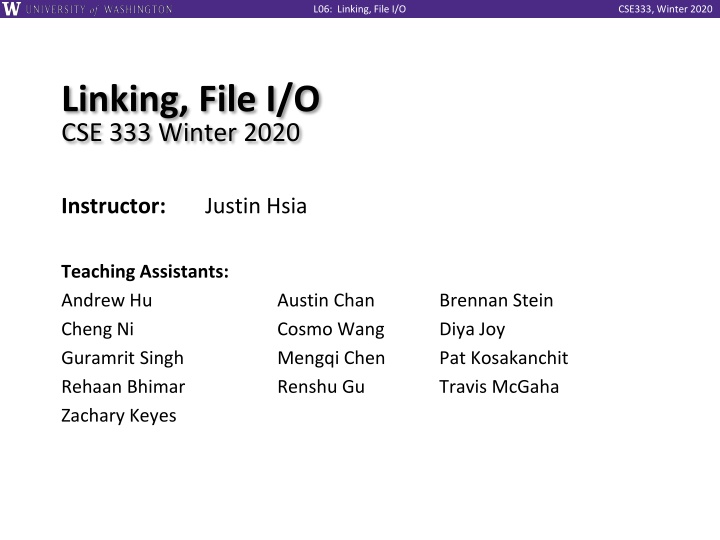Click the header text 'L06: Linking, File I/O'
Viewport: 720px width, 540px height.
click(360, 9)
